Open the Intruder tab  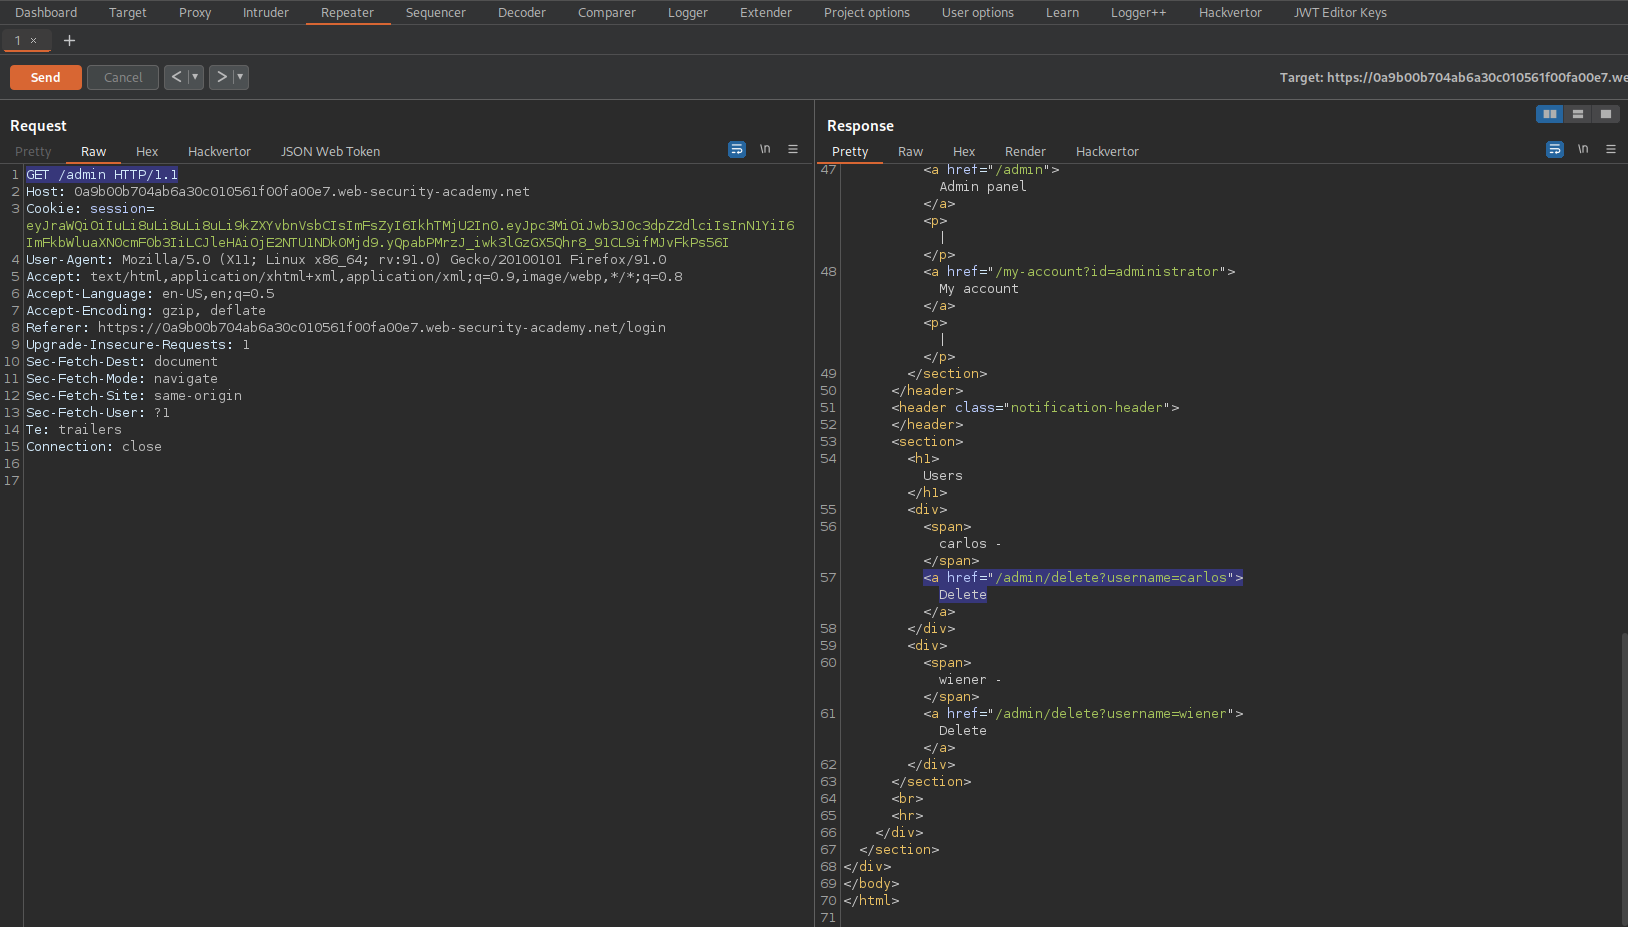click(x=266, y=13)
